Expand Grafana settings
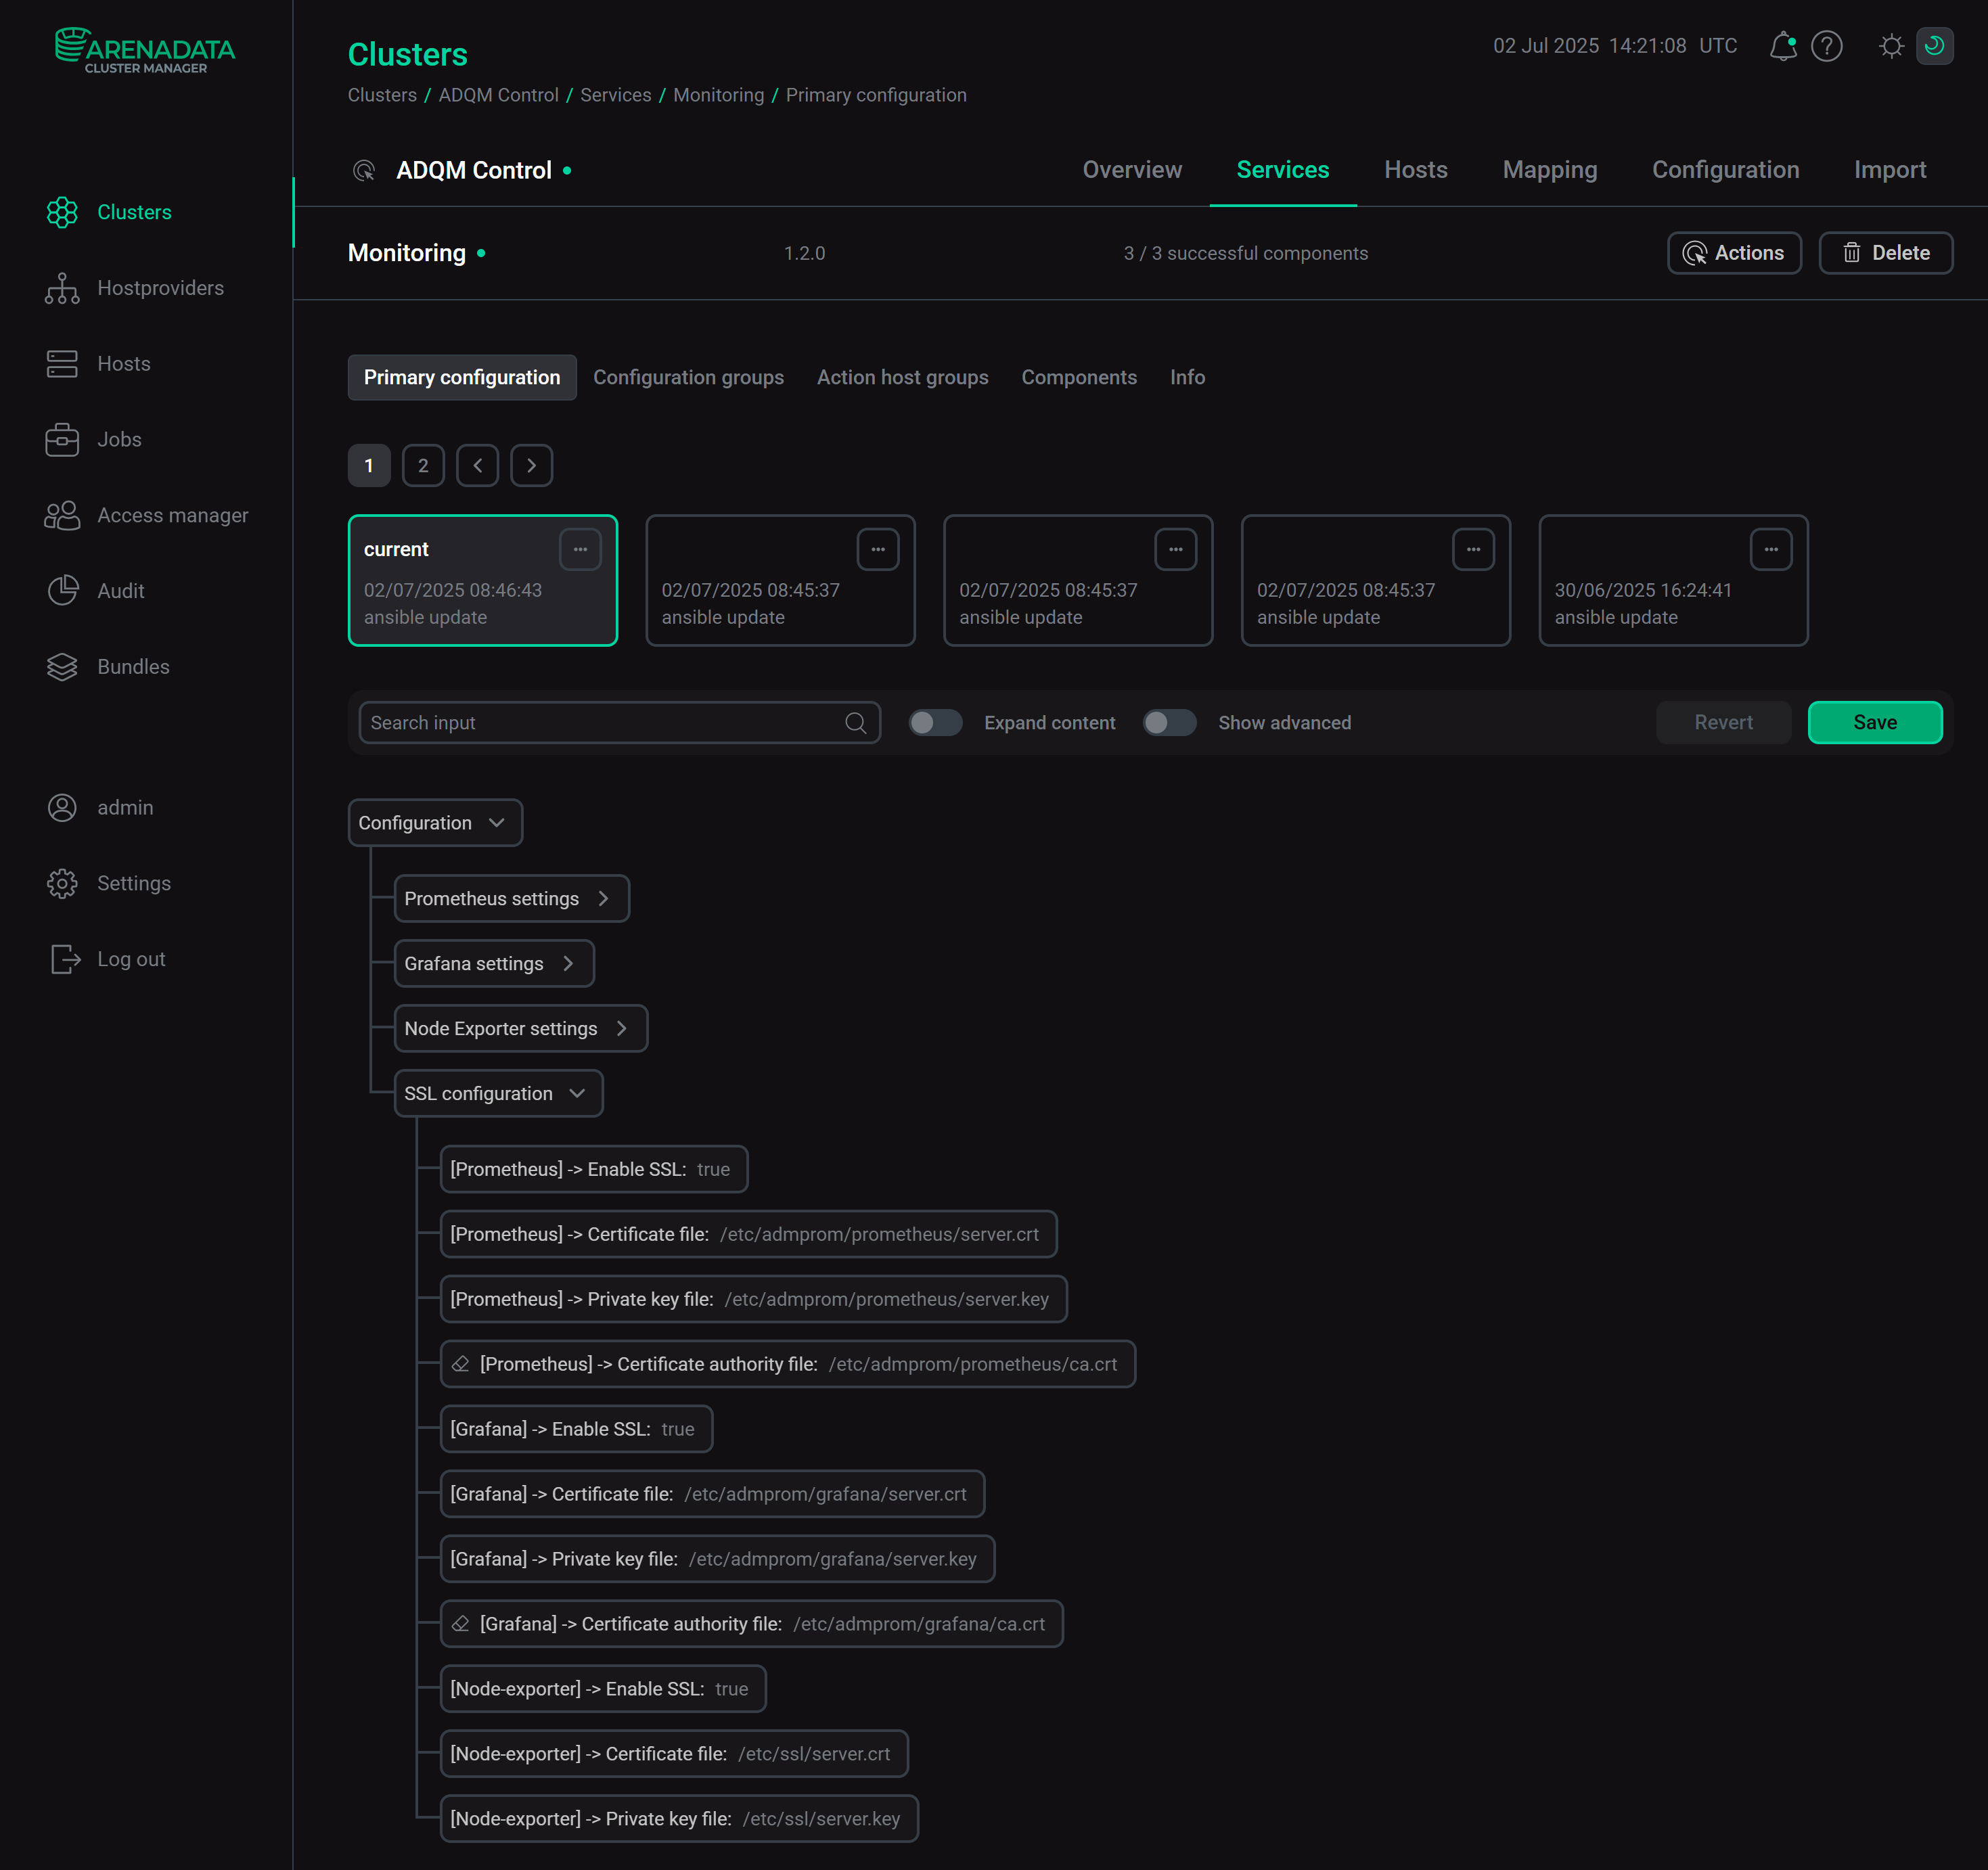 point(569,963)
